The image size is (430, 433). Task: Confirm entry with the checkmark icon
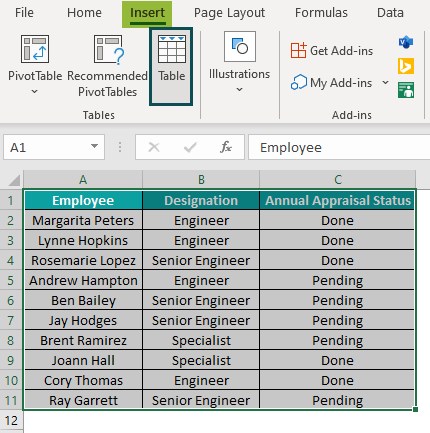(x=190, y=147)
